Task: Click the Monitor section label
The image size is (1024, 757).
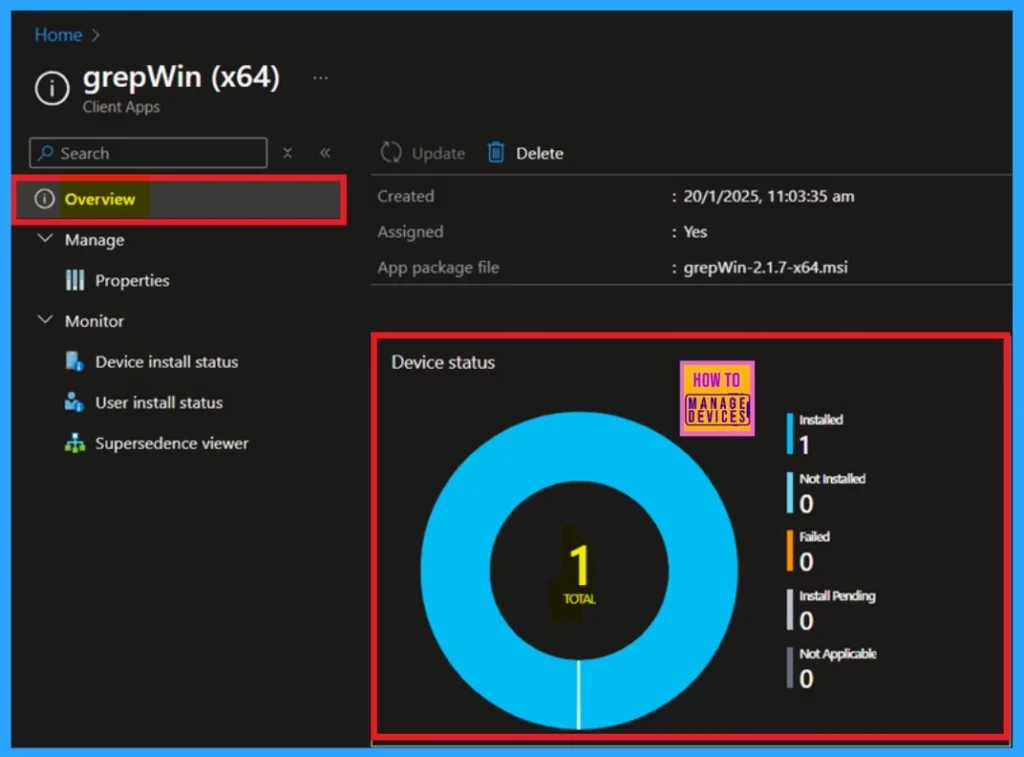Action: click(95, 321)
